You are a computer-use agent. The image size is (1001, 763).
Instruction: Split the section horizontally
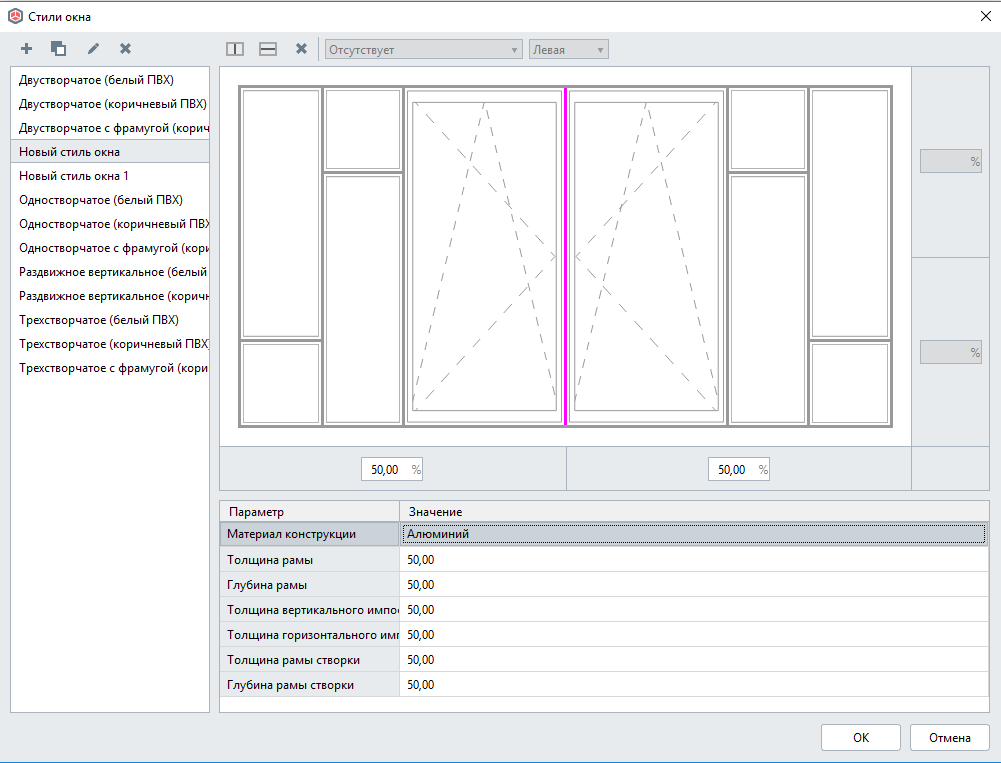point(268,49)
